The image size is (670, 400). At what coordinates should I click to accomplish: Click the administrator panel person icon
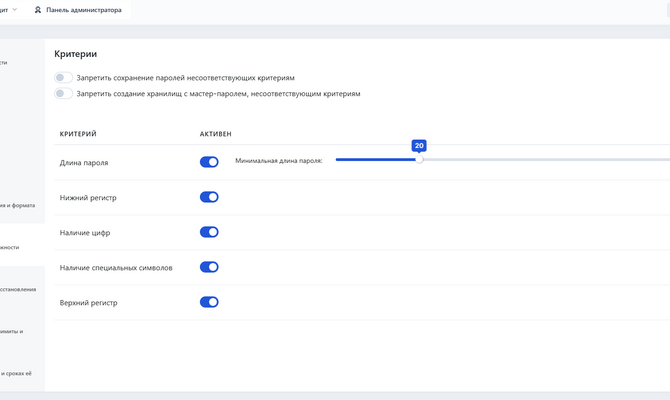click(38, 10)
